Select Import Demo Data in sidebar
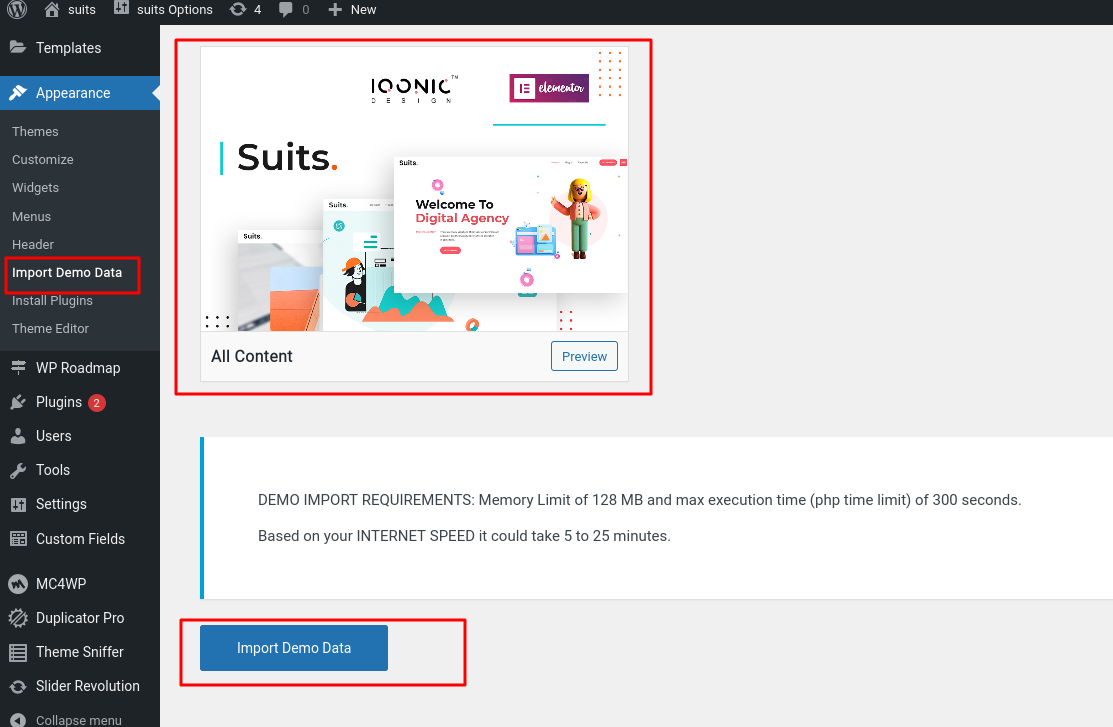Viewport: 1113px width, 727px height. [x=67, y=273]
